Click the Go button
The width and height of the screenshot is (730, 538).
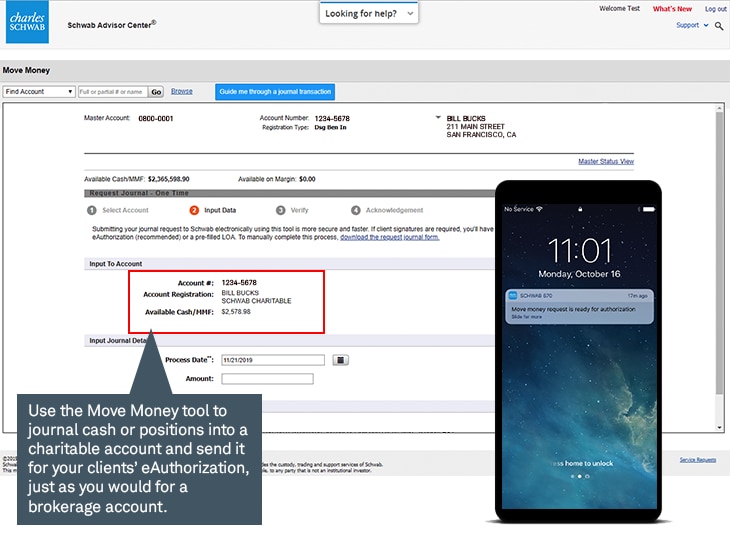pyautogui.click(x=156, y=92)
